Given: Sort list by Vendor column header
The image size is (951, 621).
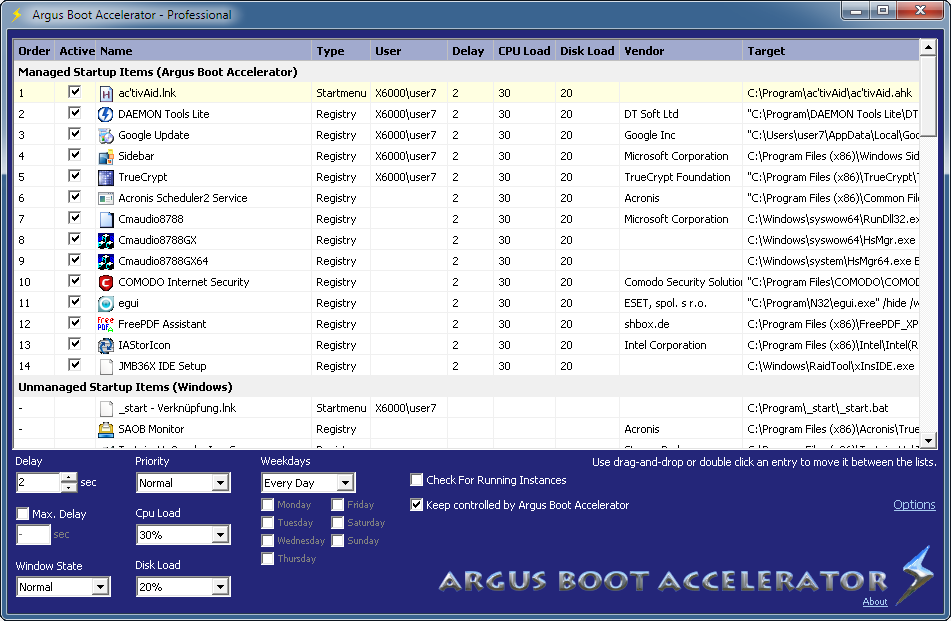Looking at the screenshot, I should point(680,52).
